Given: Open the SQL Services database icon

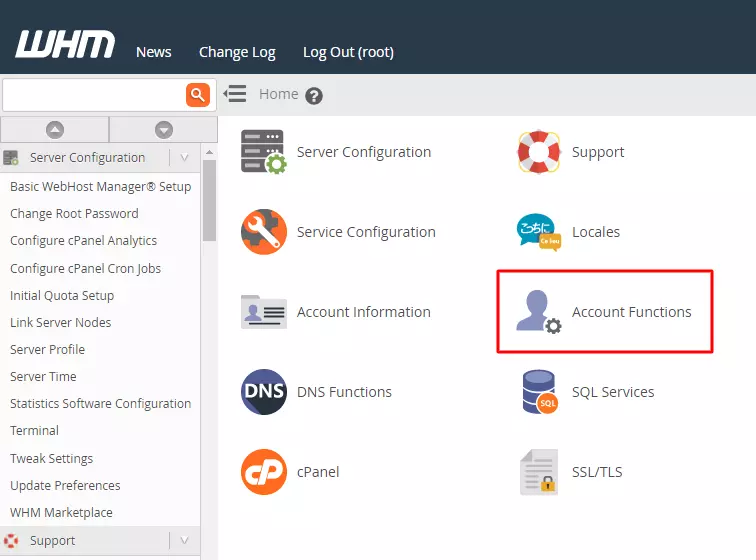Looking at the screenshot, I should pos(540,392).
